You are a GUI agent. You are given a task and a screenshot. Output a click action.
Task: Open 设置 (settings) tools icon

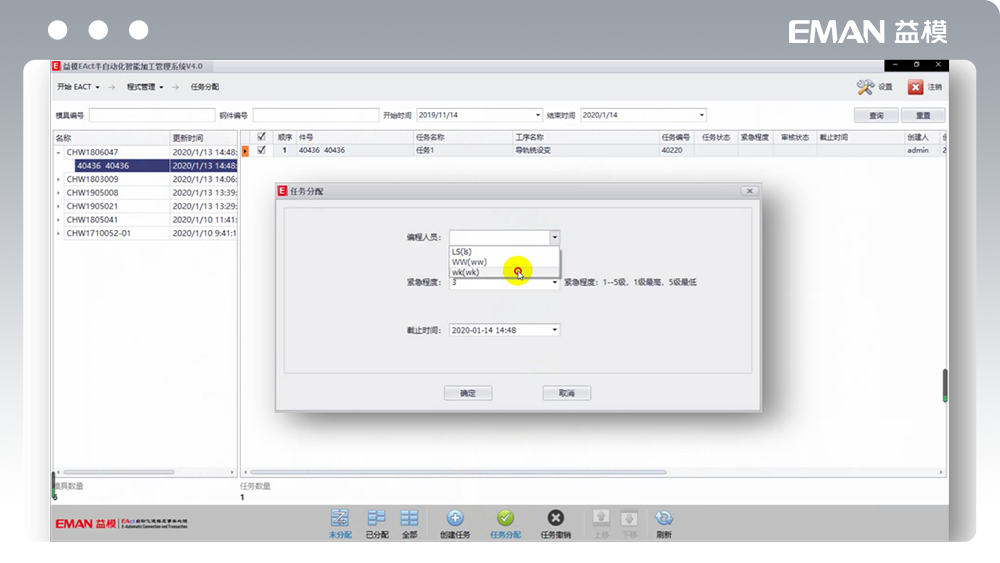pos(866,87)
